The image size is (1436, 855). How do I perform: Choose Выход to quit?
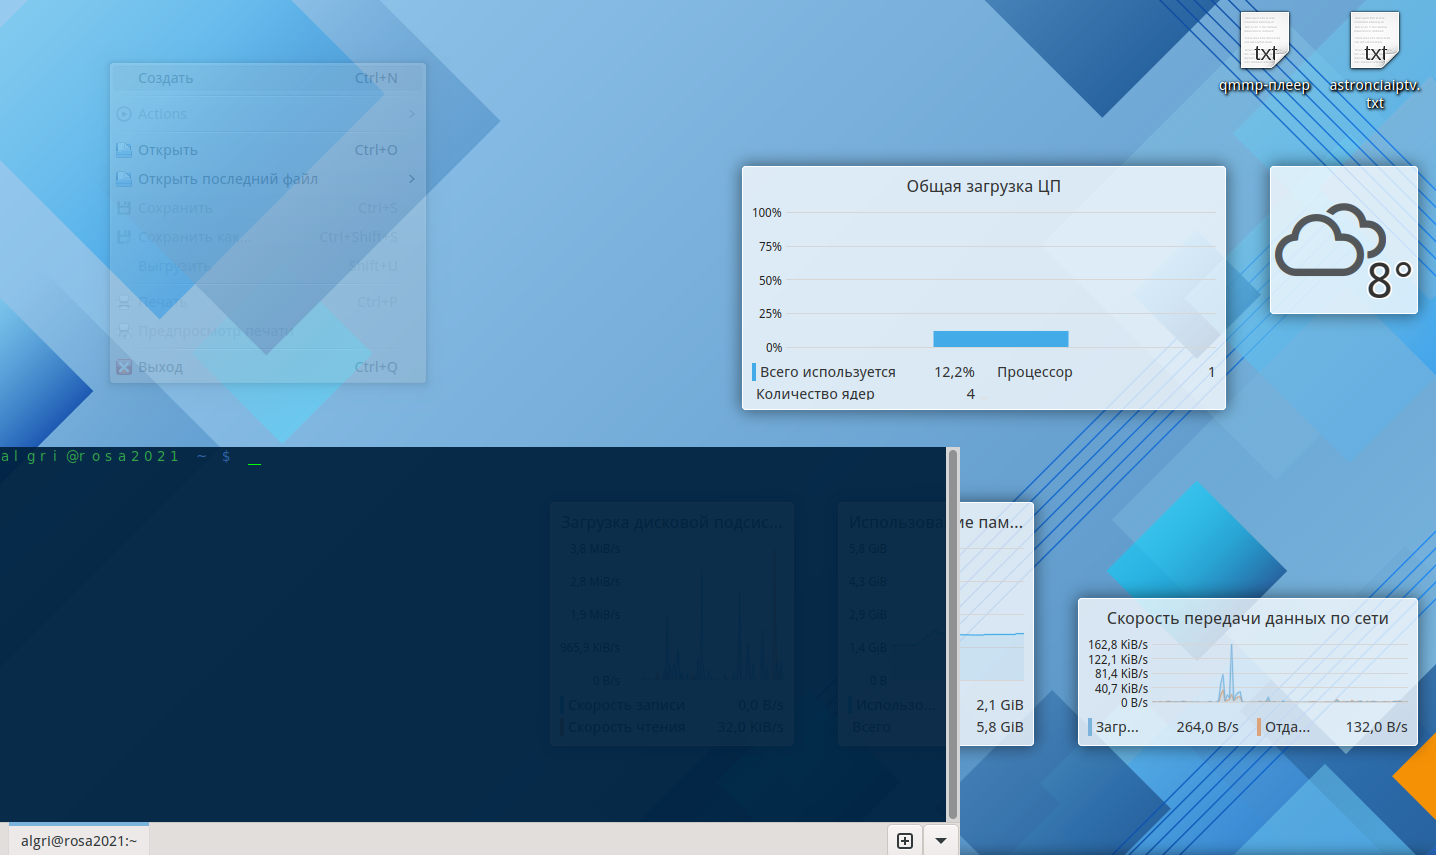tap(267, 367)
